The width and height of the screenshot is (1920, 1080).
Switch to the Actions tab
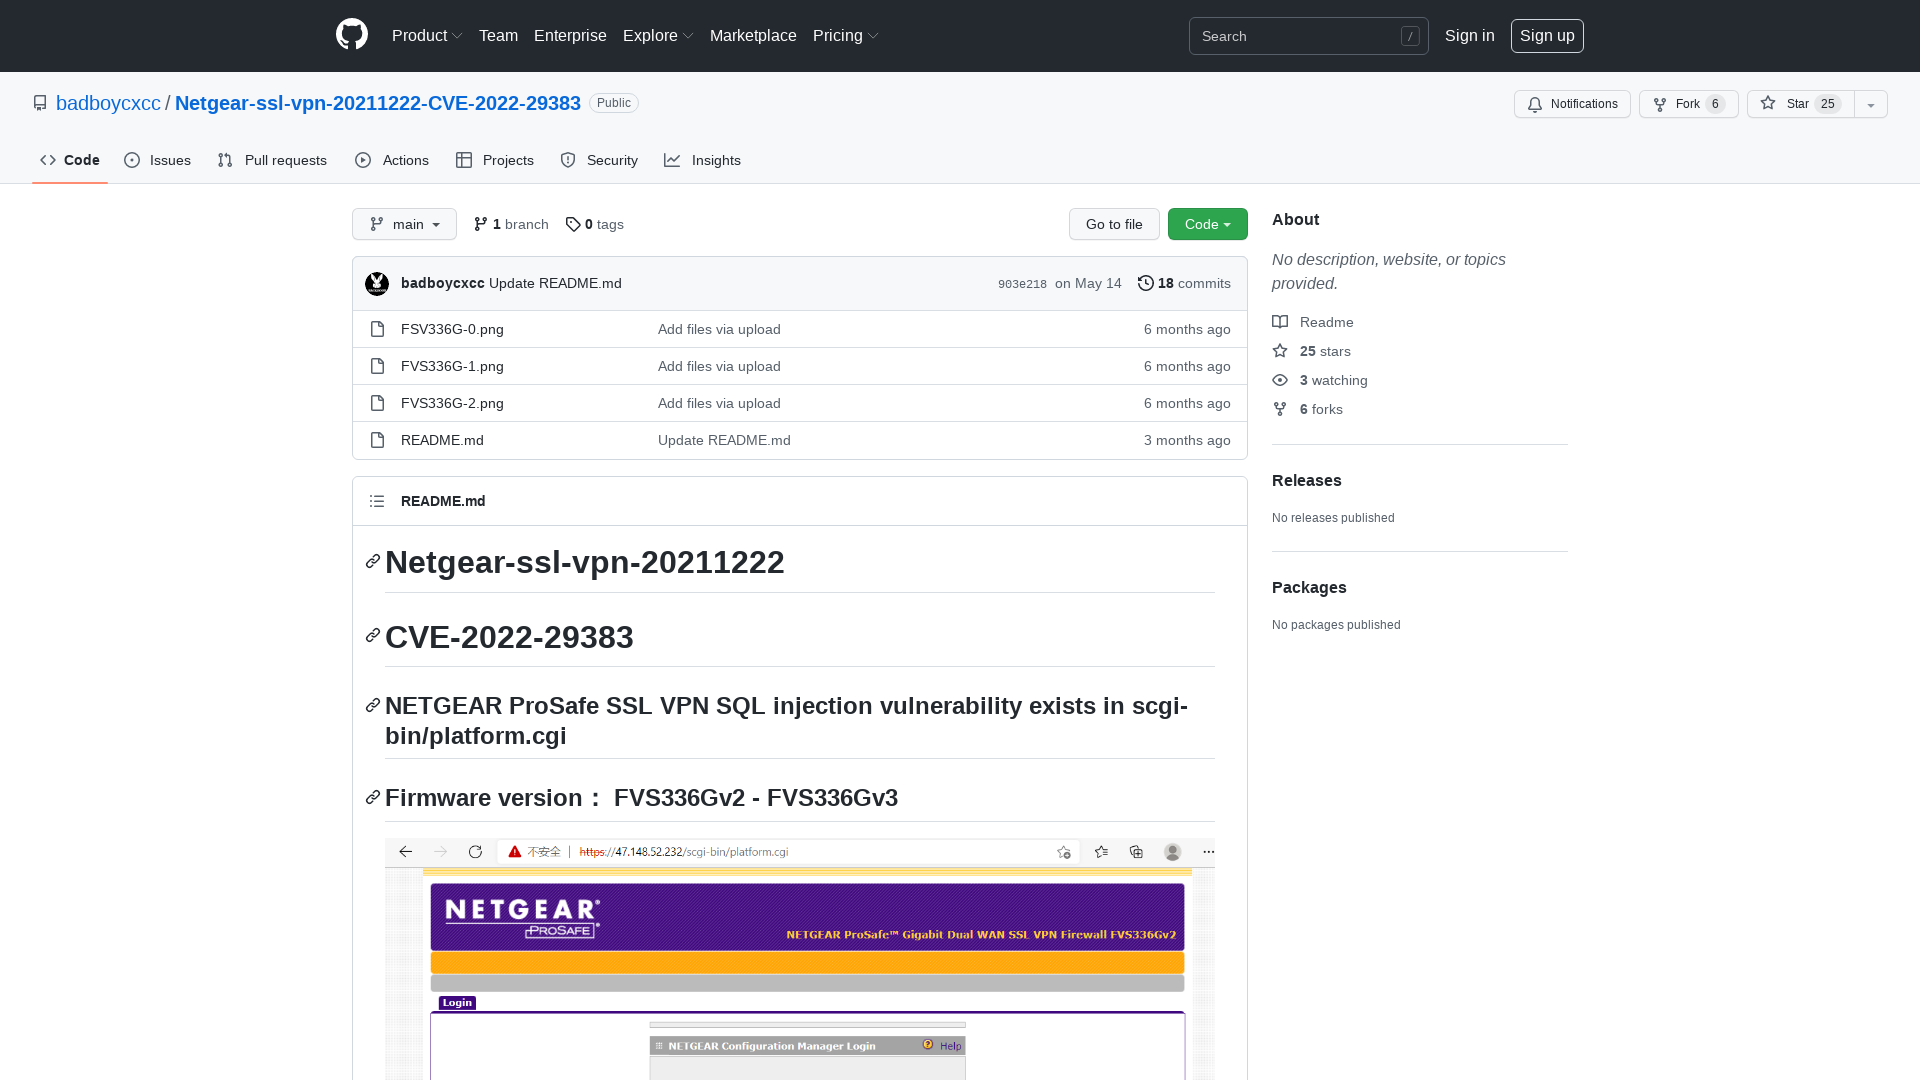coord(392,160)
